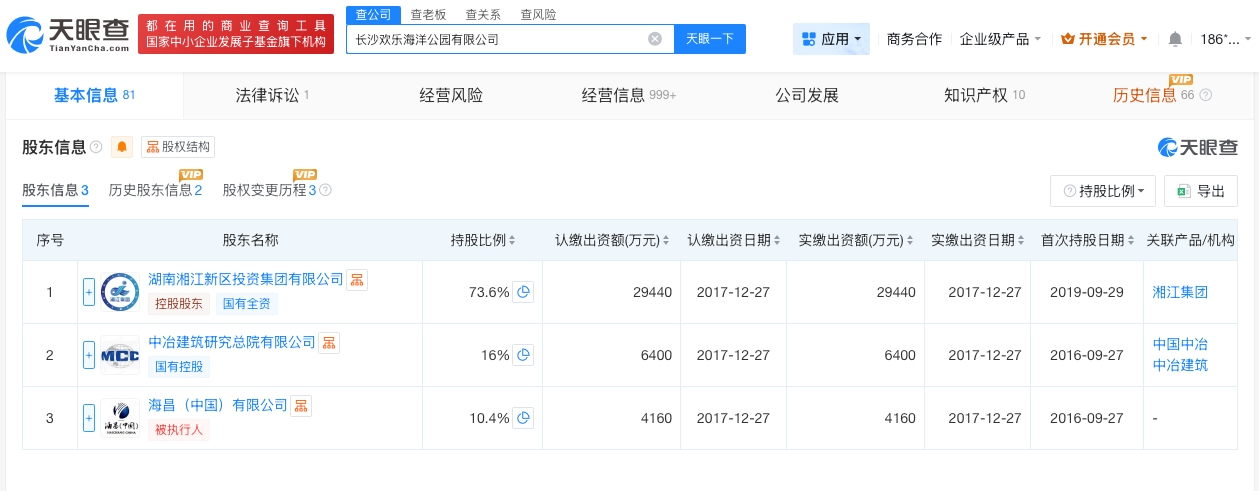Open 开通会员 dropdown
Image resolution: width=1259 pixels, height=491 pixels.
[1104, 39]
